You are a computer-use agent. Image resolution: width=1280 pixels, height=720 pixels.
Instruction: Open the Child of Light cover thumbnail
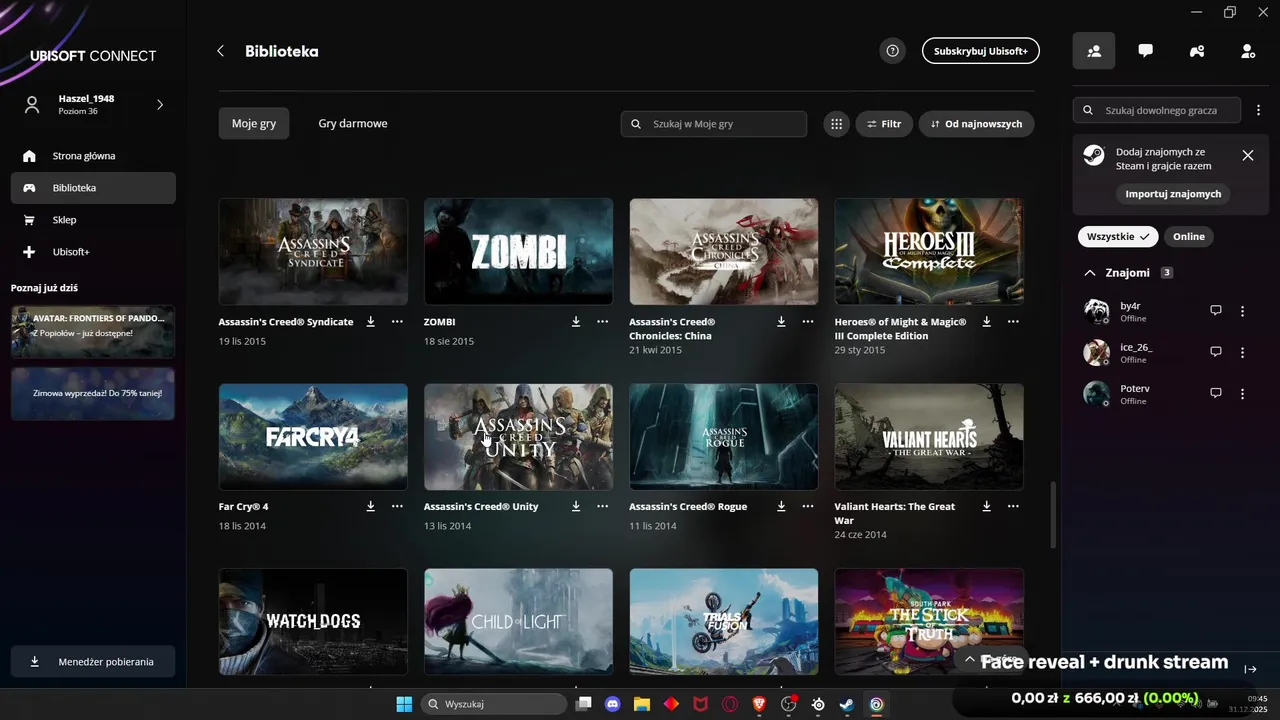click(x=518, y=622)
